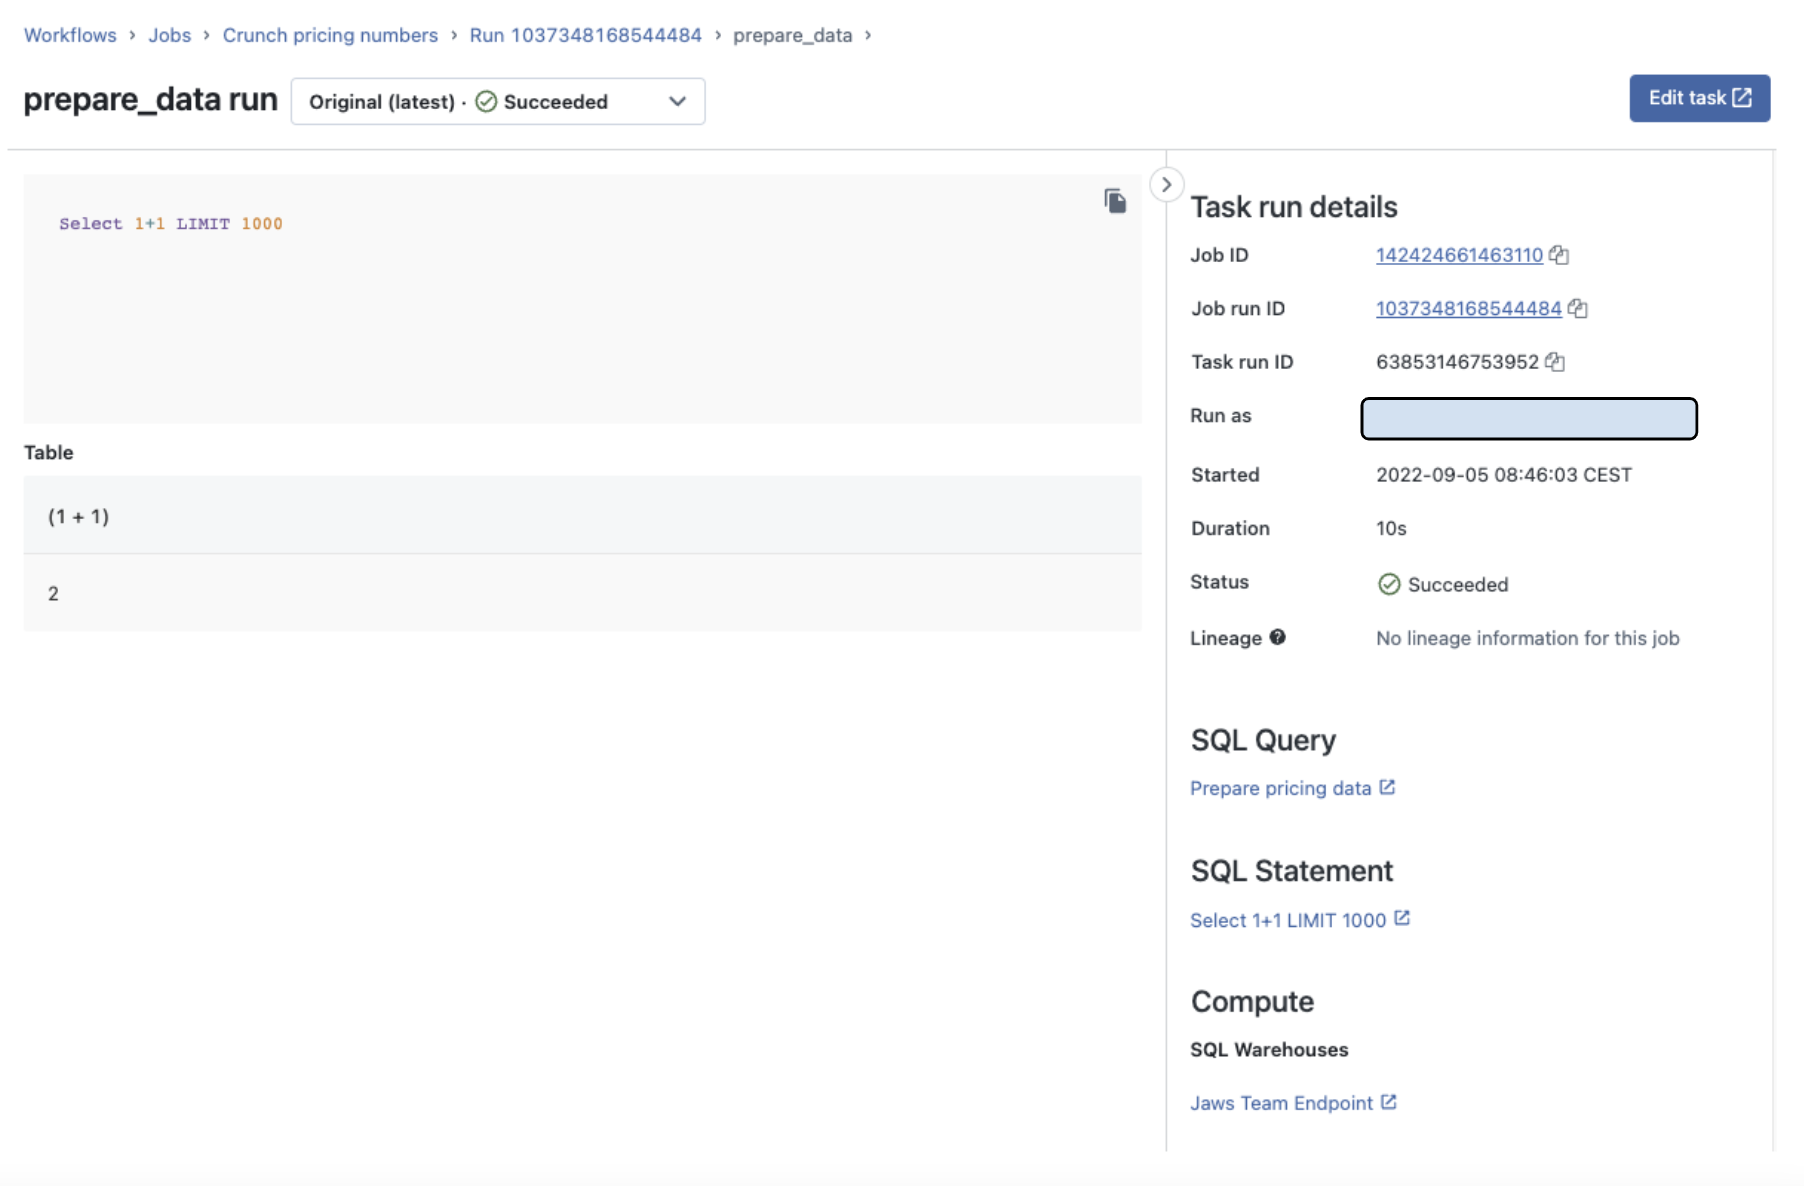Click the Lineage help question mark icon

click(x=1277, y=637)
